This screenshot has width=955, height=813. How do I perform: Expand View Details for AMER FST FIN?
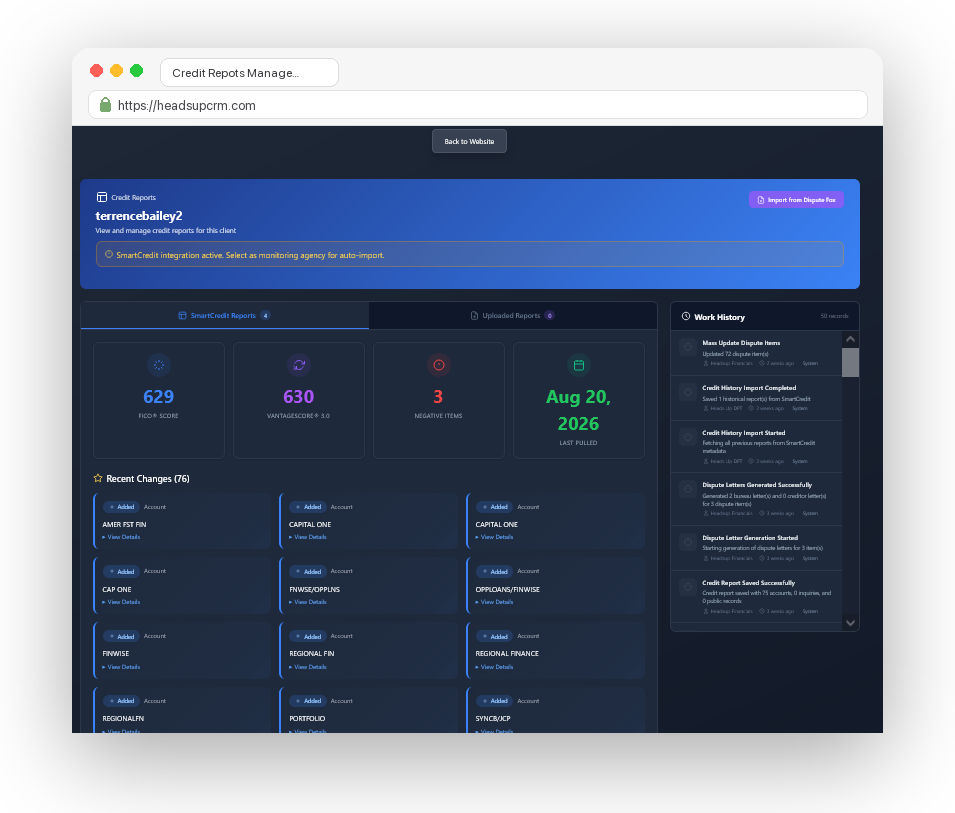121,537
